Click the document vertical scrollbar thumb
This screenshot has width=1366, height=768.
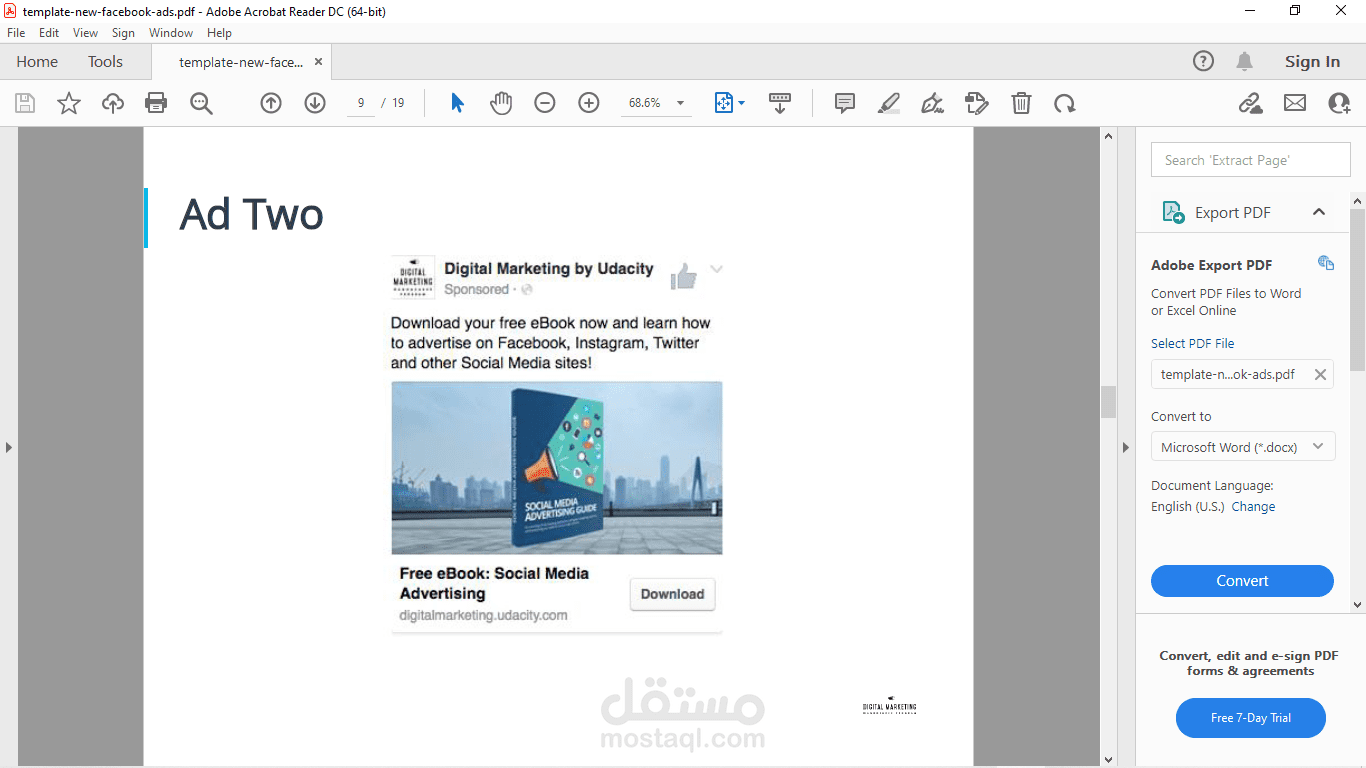(1108, 402)
